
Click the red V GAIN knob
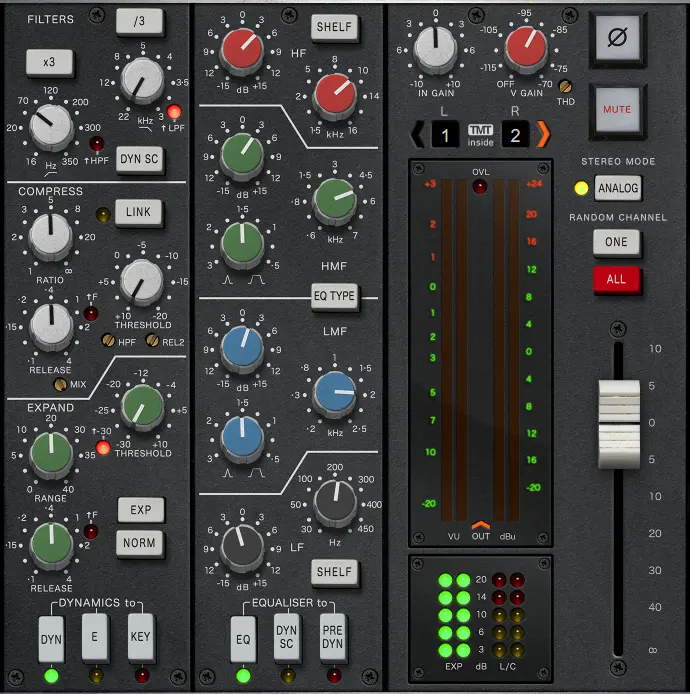tap(526, 49)
